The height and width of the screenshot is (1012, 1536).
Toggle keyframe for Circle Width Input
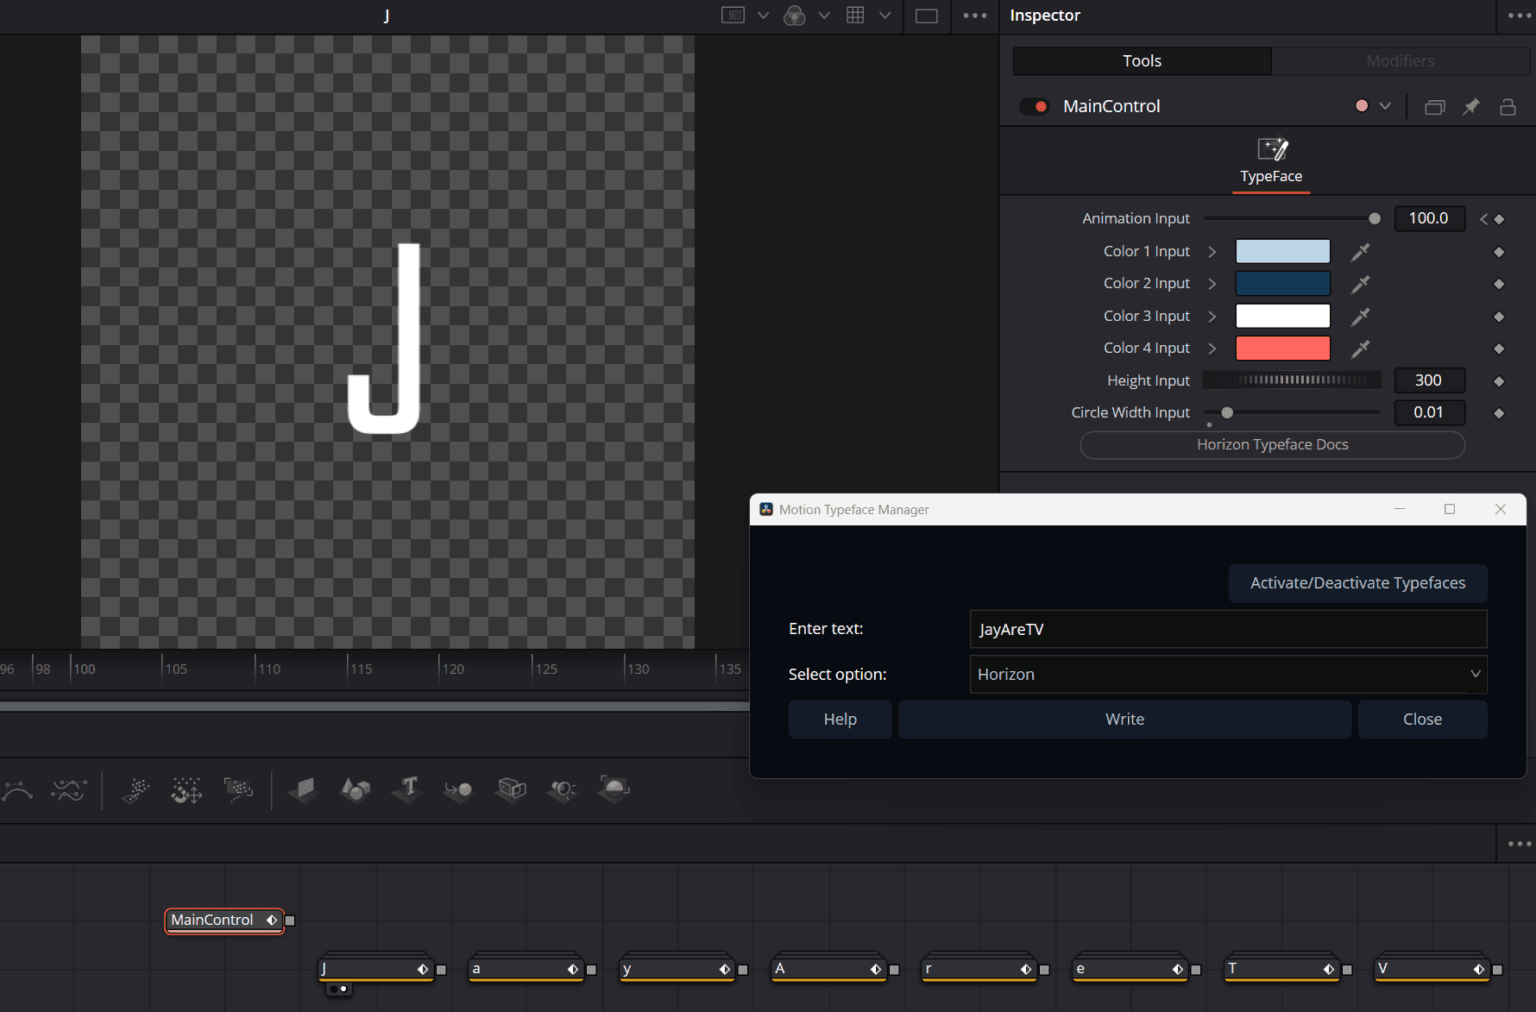[1499, 413]
